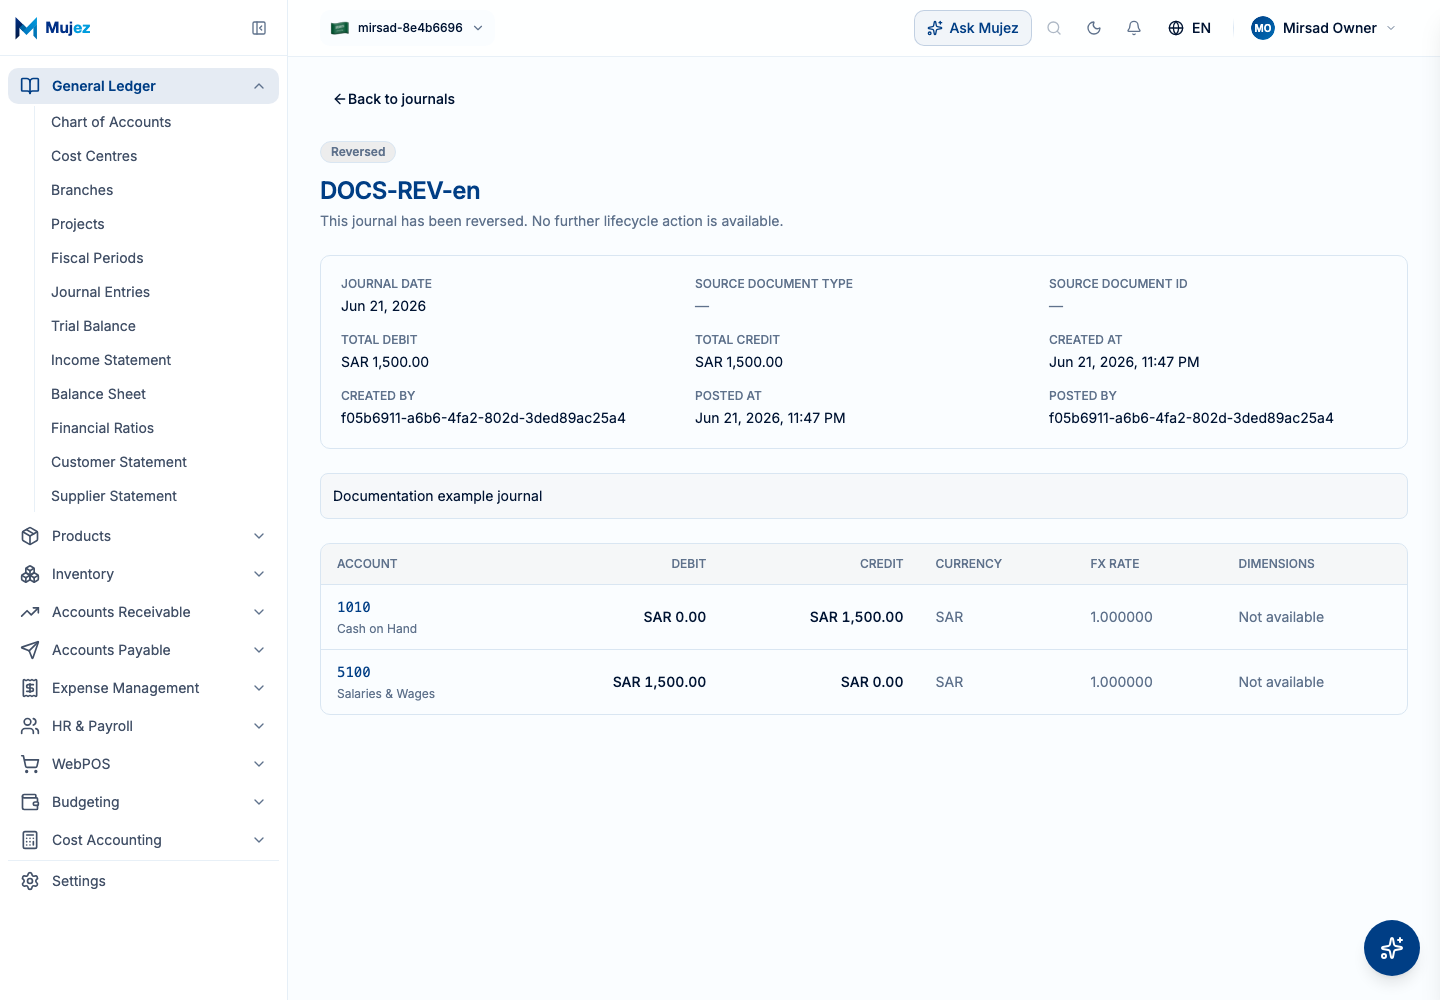Click the HR & Payroll people icon
Viewport: 1440px width, 1000px height.
pos(30,726)
